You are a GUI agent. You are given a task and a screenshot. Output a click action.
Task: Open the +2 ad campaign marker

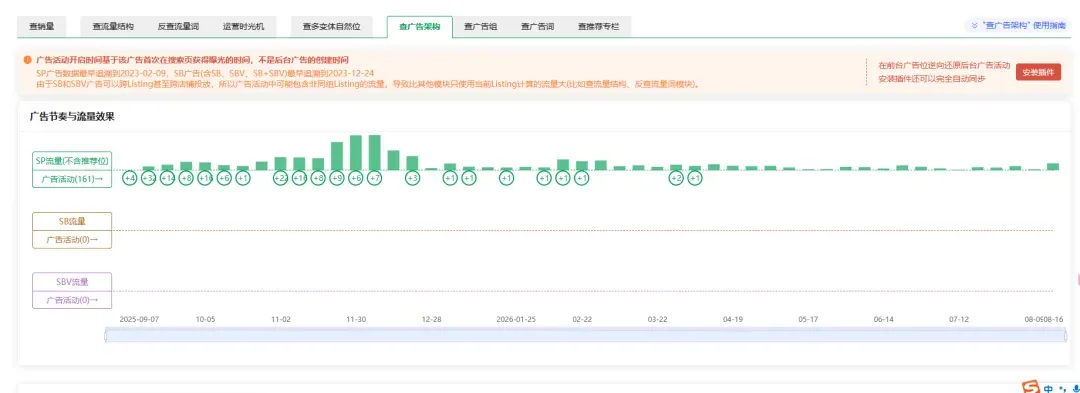coord(676,178)
